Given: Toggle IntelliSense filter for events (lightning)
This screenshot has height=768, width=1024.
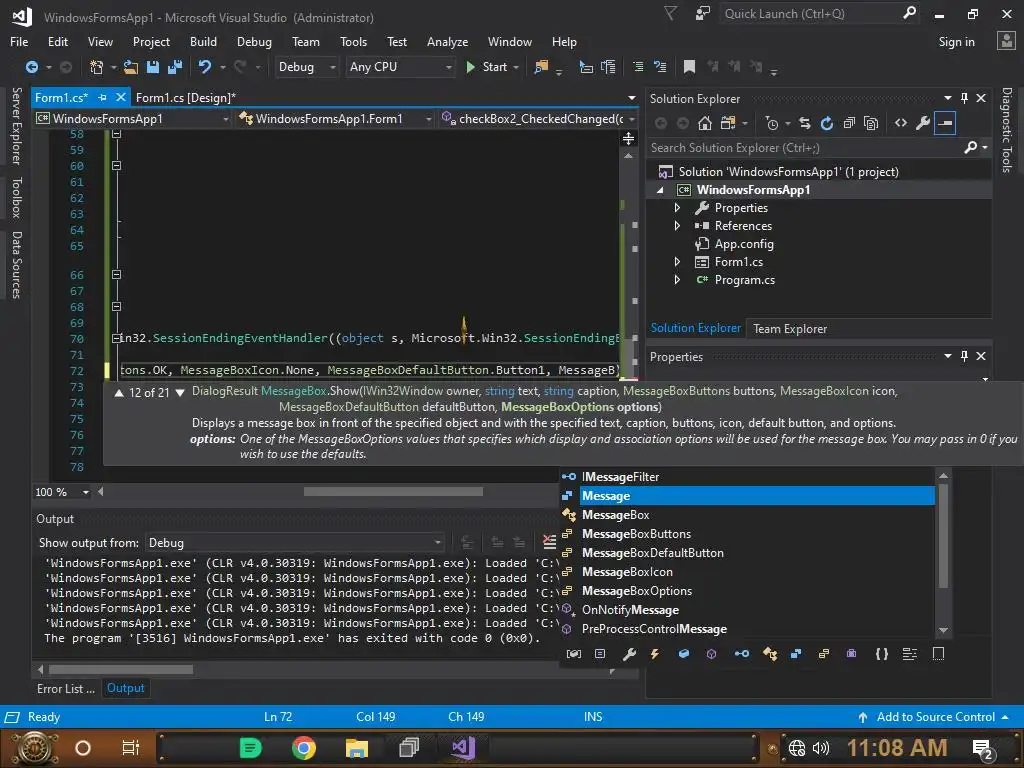Looking at the screenshot, I should coord(654,654).
